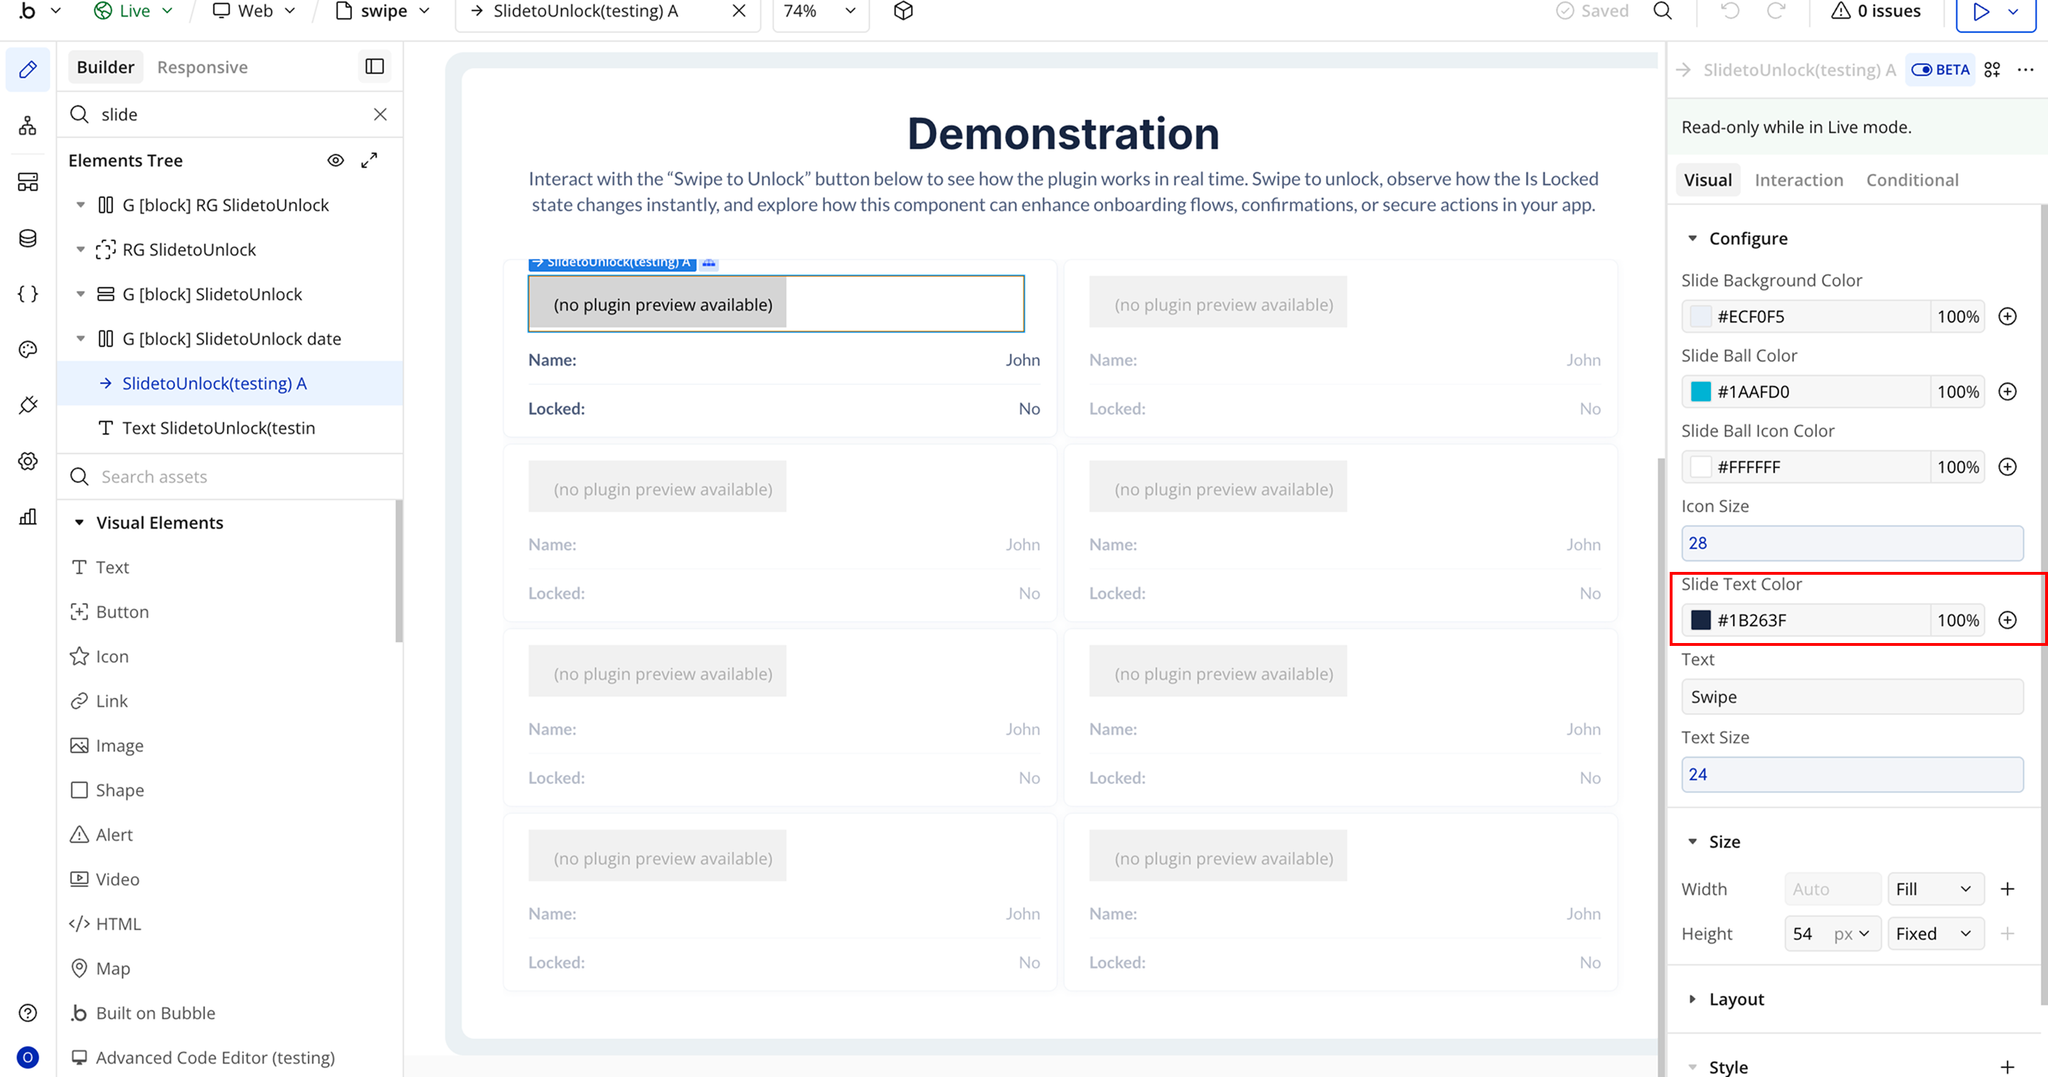2048x1077 pixels.
Task: Add dynamic data to Slide Text Color
Action: 2007,620
